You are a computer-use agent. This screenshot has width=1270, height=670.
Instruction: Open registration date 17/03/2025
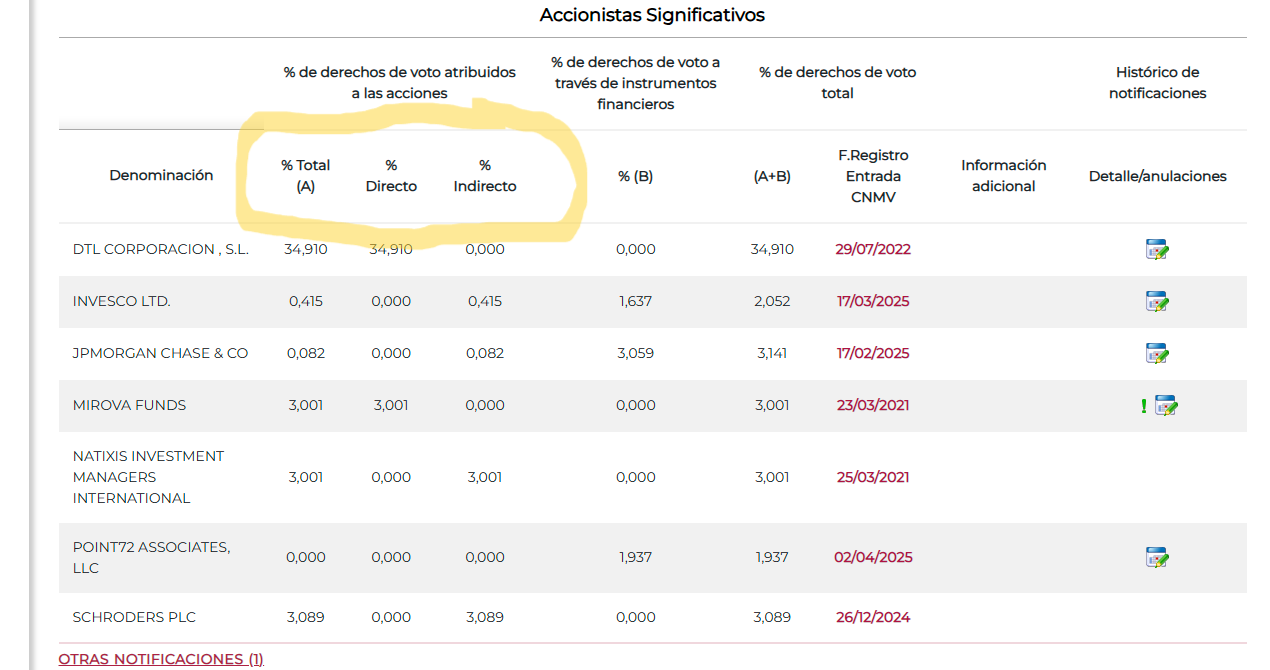873,301
